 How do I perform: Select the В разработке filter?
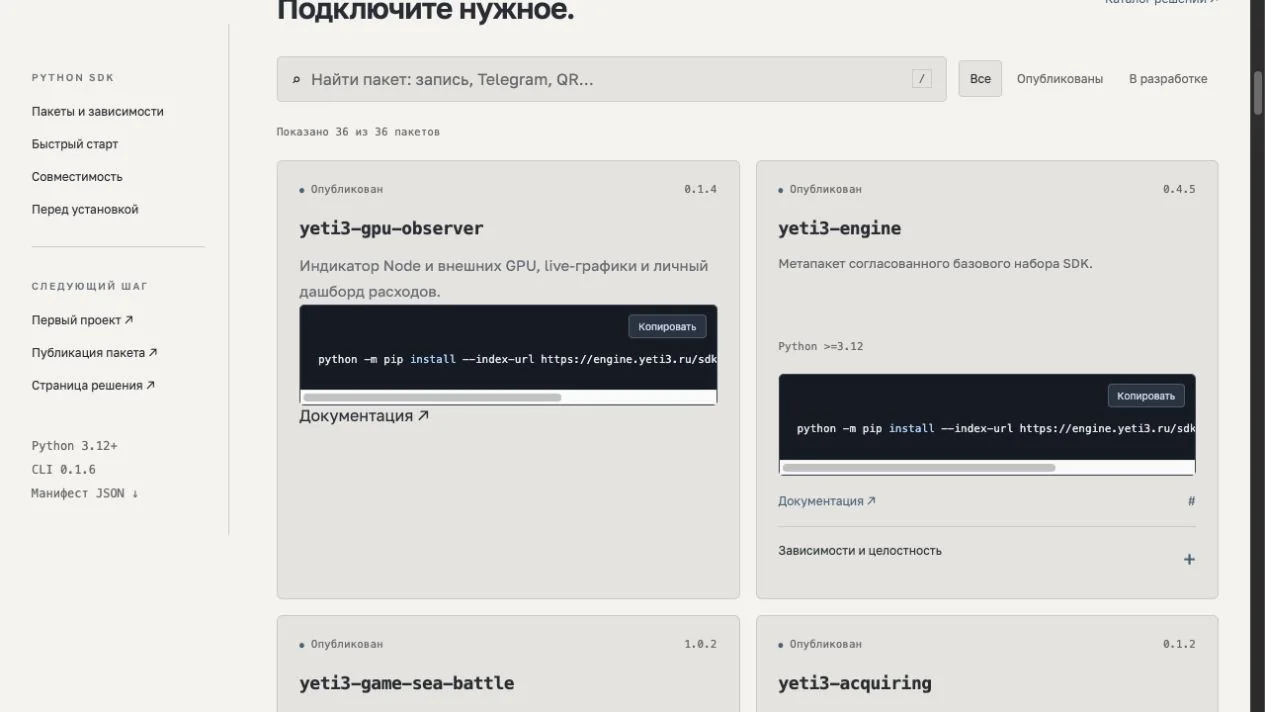click(1168, 79)
